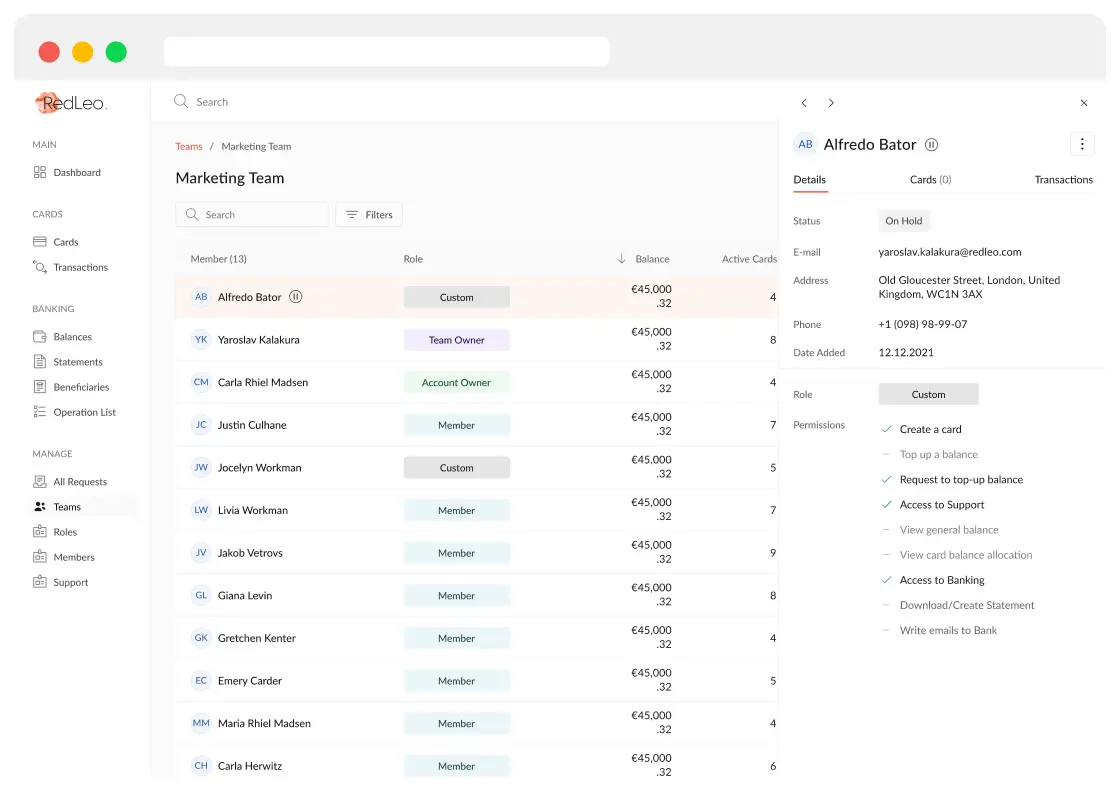Open On Hold status selector

coord(904,221)
